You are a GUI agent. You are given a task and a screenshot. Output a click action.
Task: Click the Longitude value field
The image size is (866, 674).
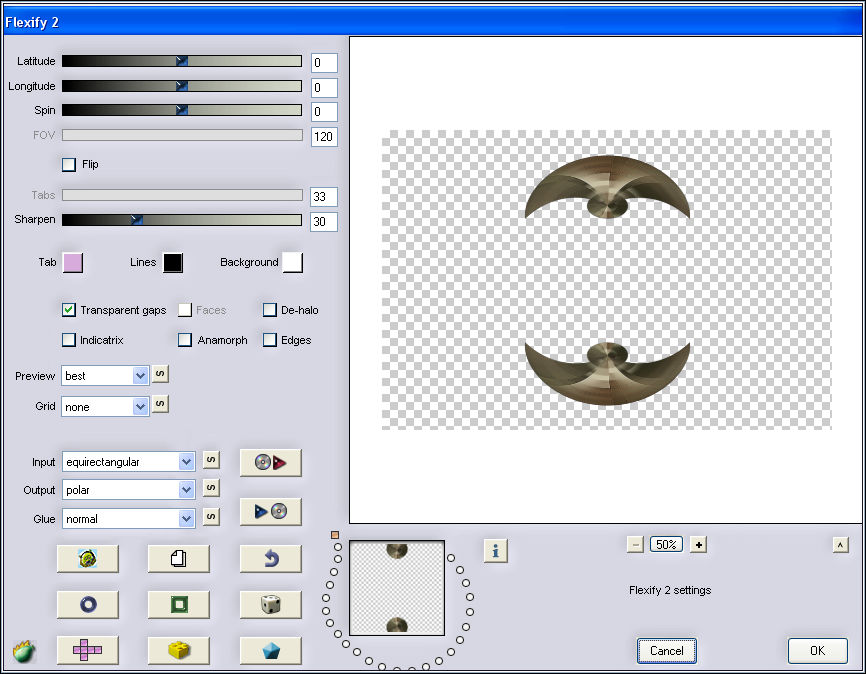pos(324,87)
